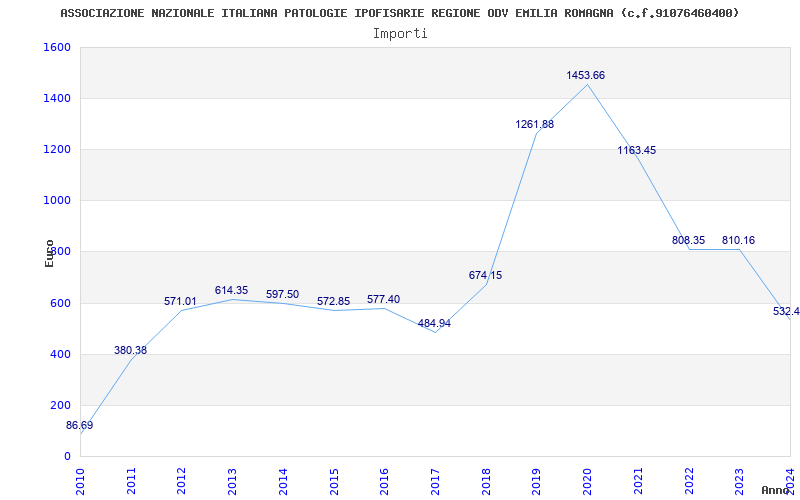Click the 2021 x-axis year label
Image resolution: width=800 pixels, height=500 pixels.
pos(638,481)
